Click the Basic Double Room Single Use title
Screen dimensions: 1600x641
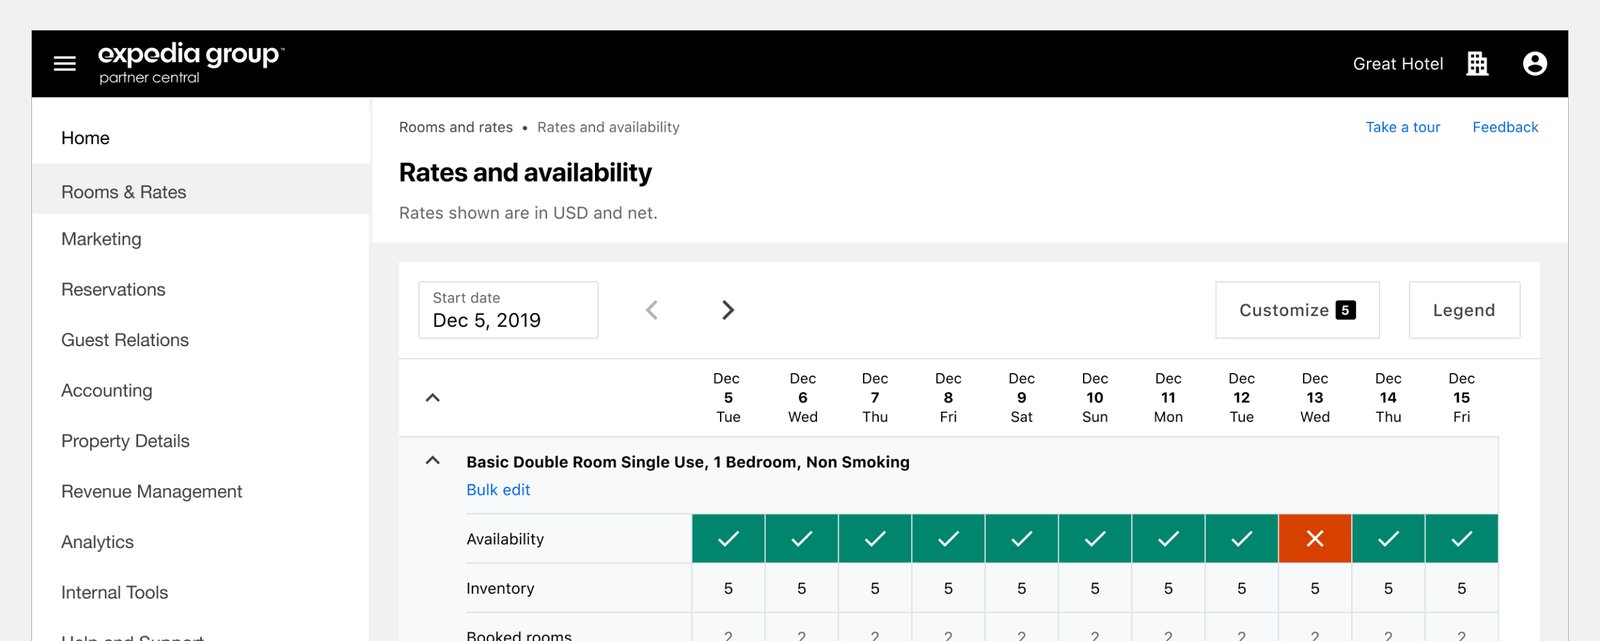tap(688, 462)
